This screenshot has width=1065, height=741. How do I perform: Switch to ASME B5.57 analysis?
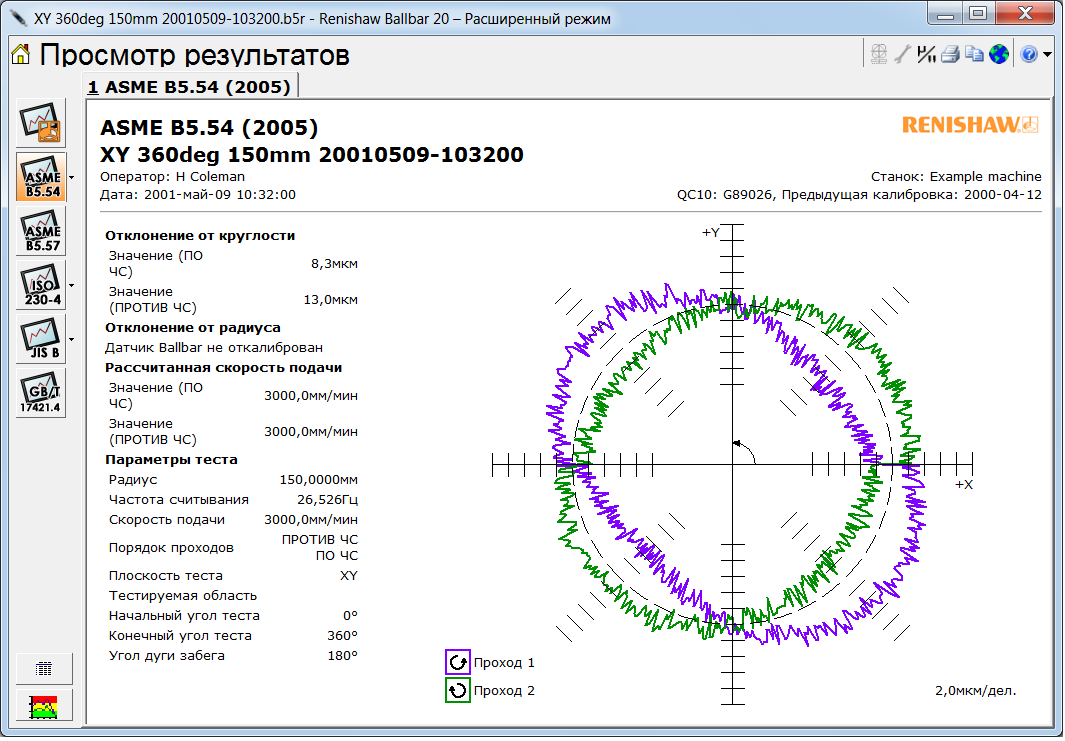[41, 231]
